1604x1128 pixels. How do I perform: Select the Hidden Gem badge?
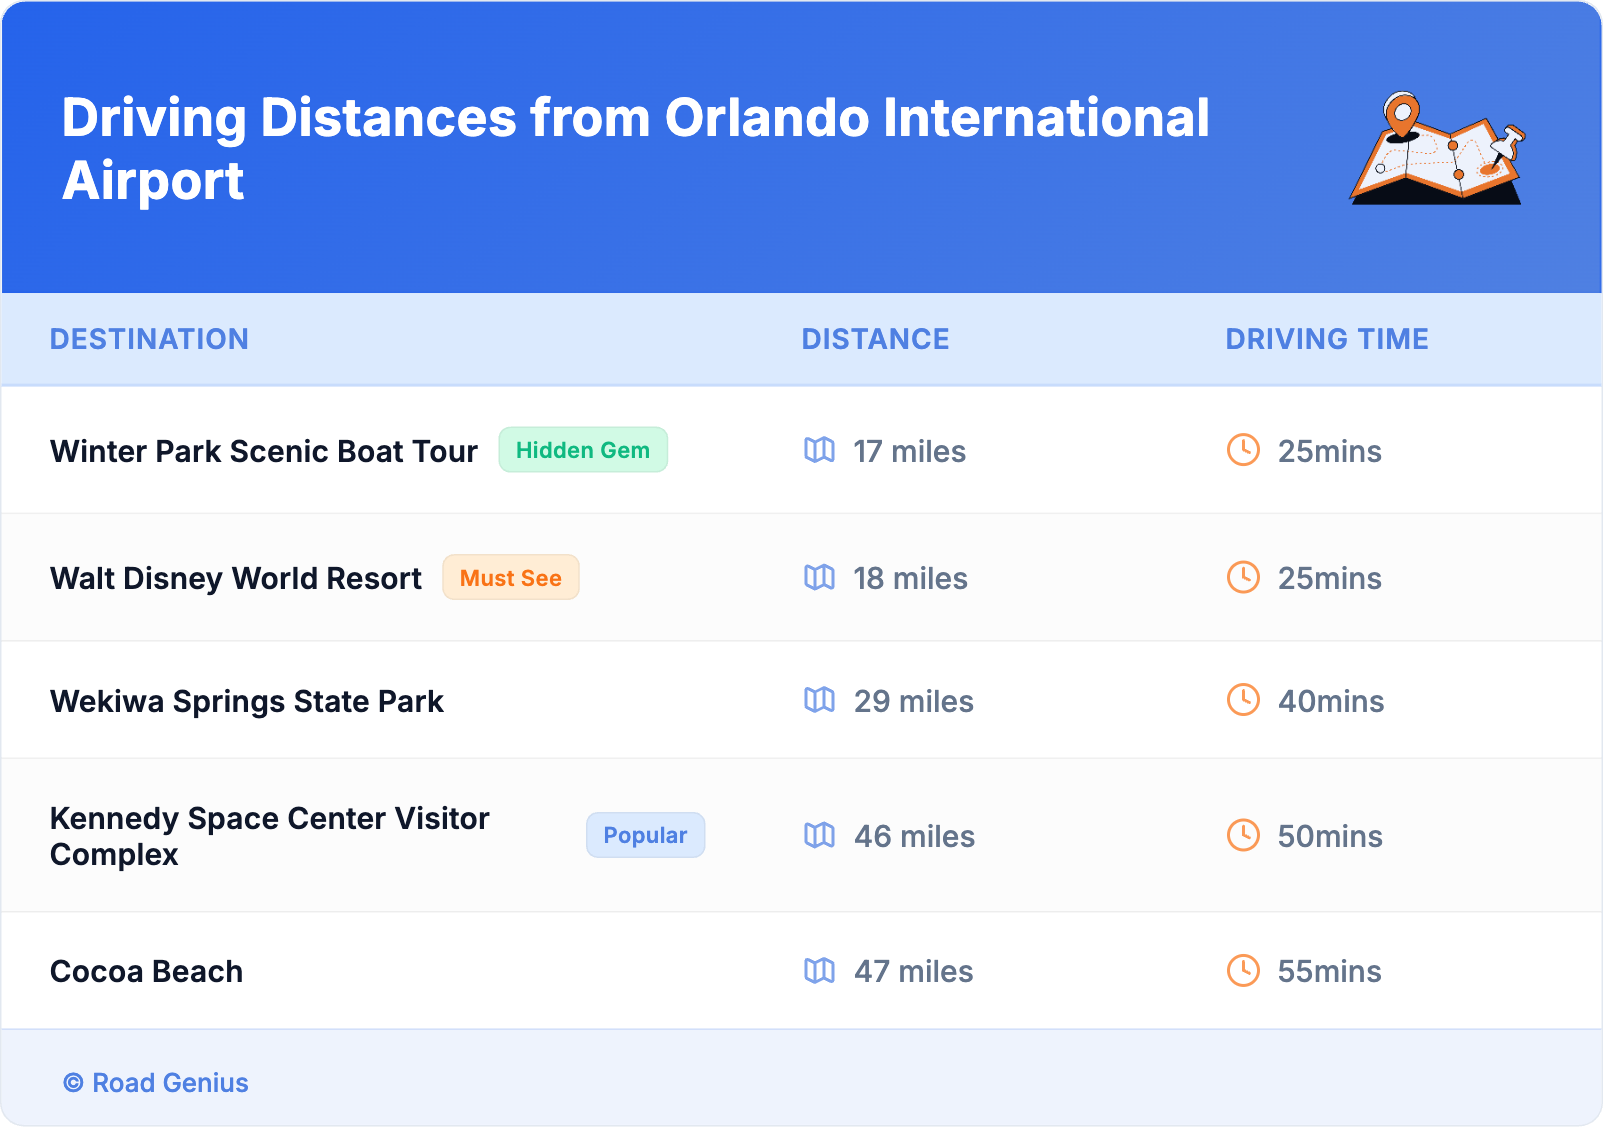pyautogui.click(x=583, y=450)
